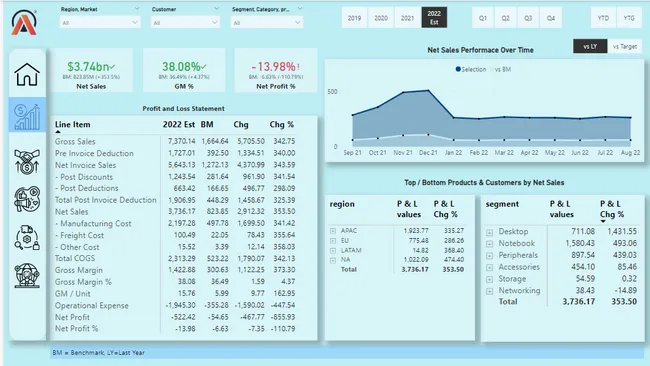Image resolution: width=650 pixels, height=366 pixels.
Task: Filter by quarter Q4
Action: [551, 18]
